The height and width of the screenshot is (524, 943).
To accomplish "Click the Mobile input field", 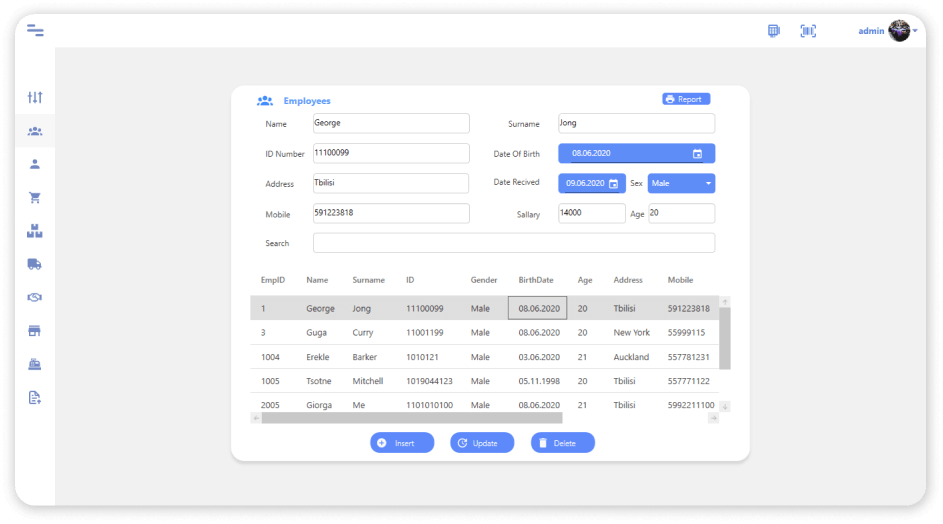I will (391, 214).
